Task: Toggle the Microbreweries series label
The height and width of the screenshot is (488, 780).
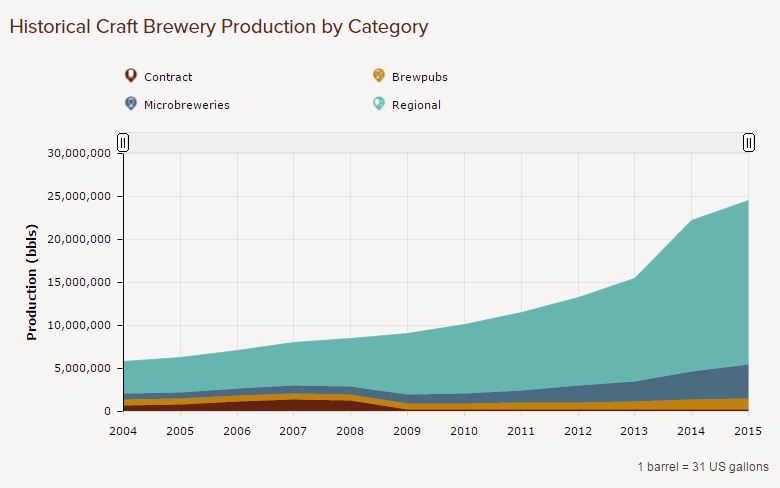Action: (187, 105)
